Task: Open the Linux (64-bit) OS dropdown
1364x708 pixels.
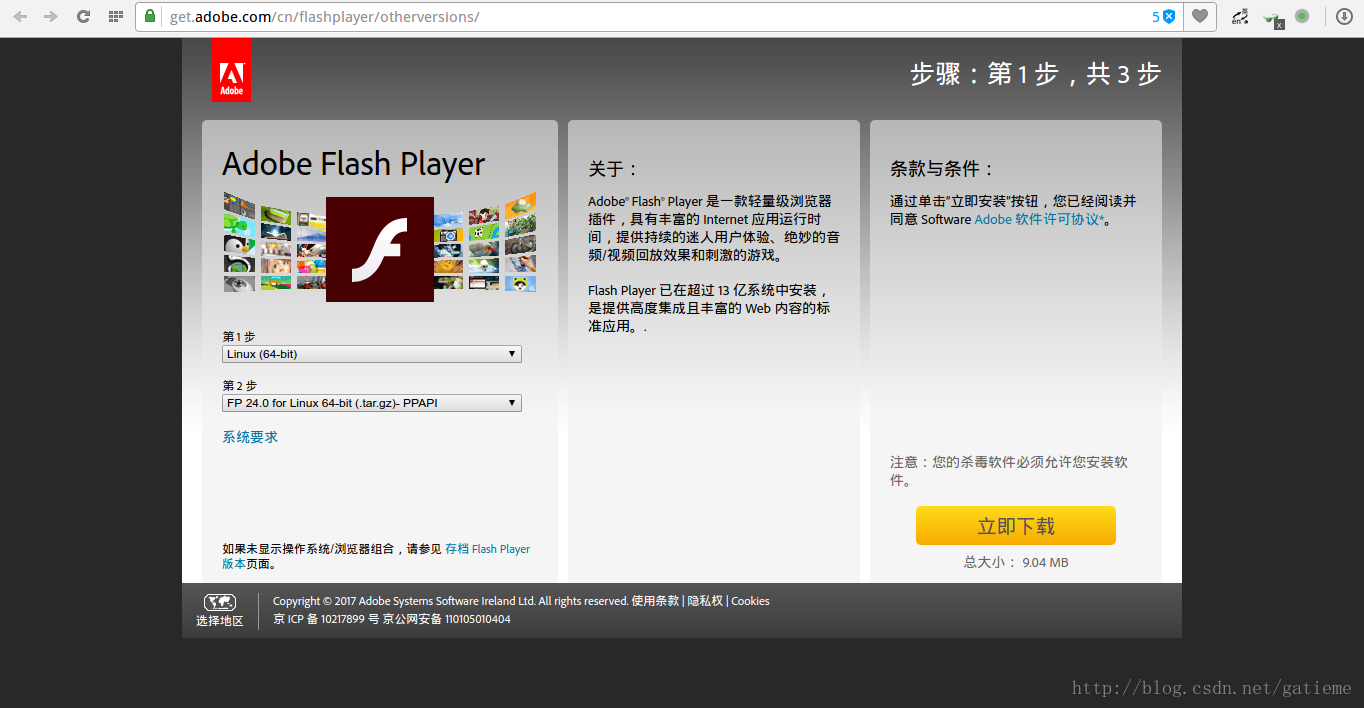Action: [x=372, y=354]
